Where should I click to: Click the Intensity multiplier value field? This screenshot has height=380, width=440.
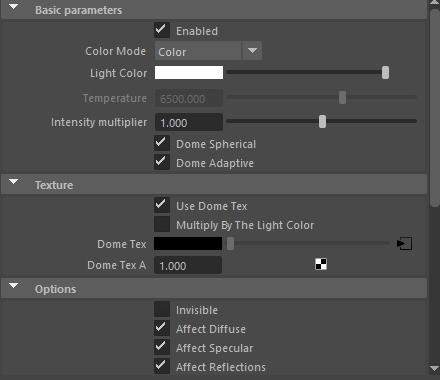point(189,122)
